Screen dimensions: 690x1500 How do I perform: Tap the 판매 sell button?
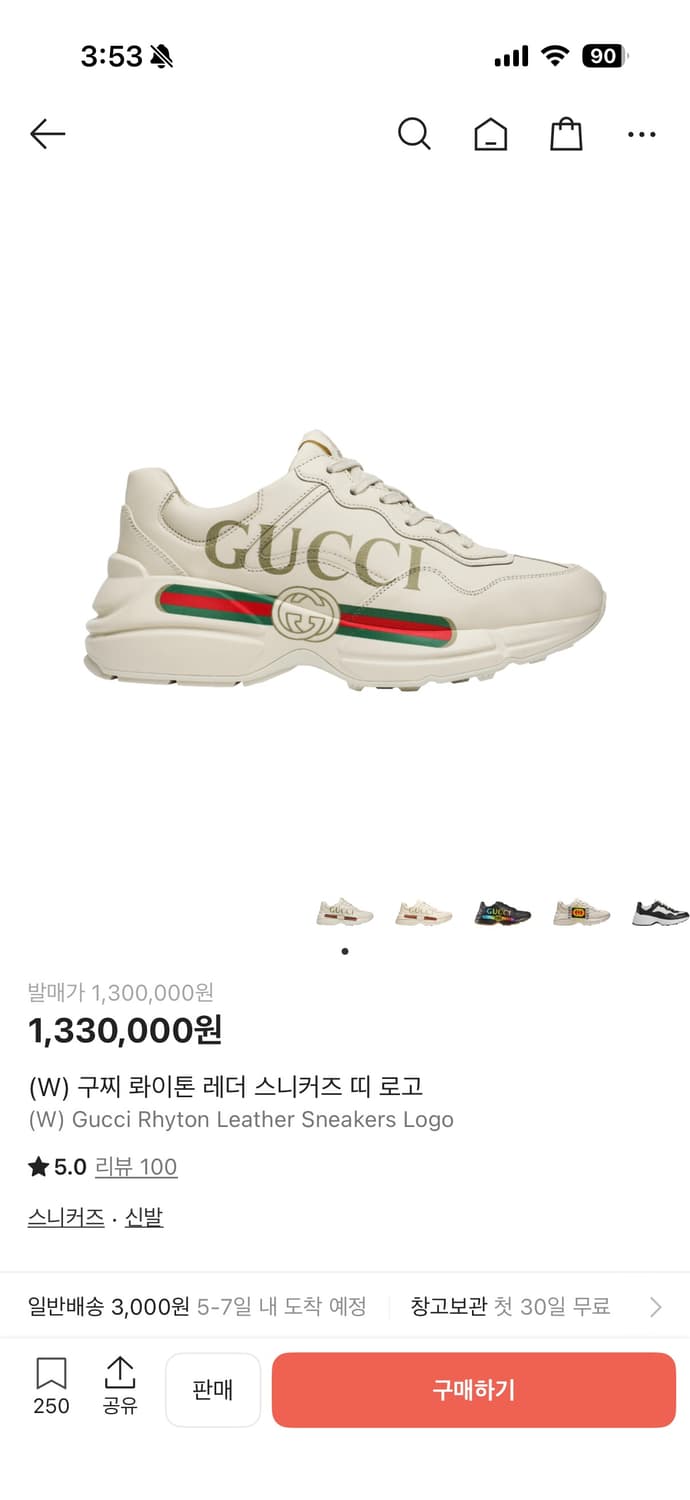(x=213, y=1390)
